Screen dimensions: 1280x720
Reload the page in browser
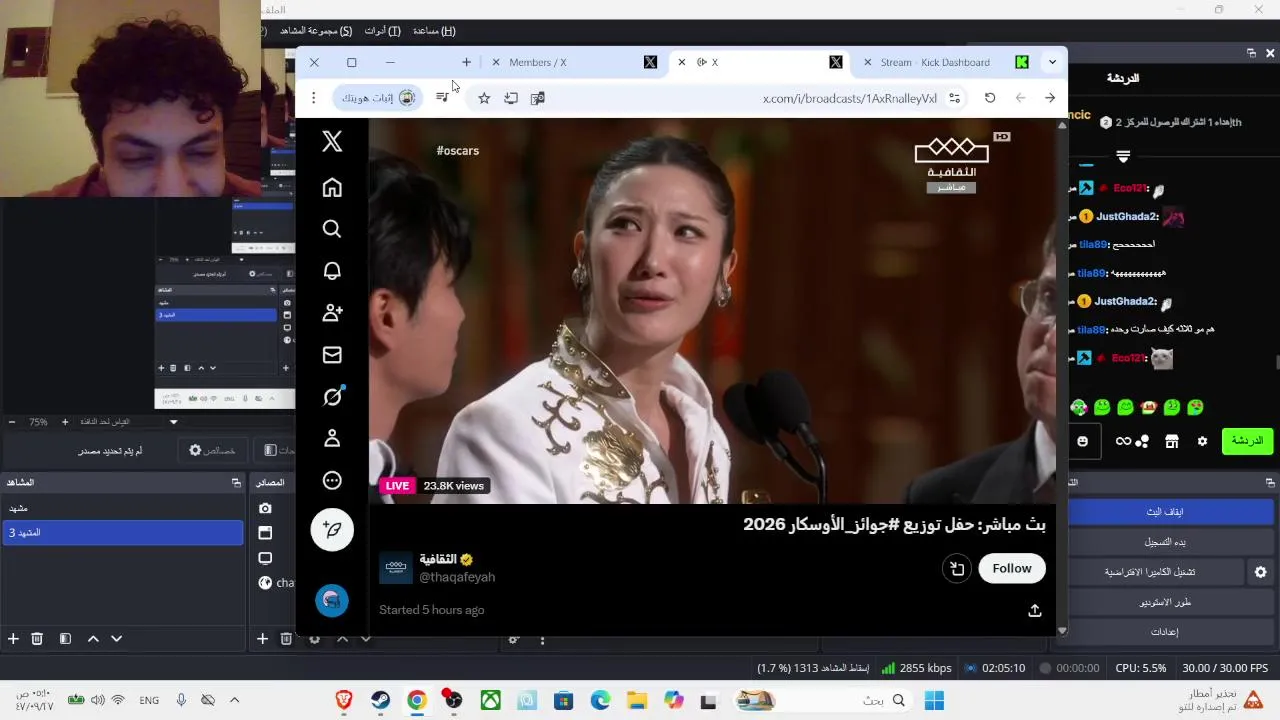pos(990,98)
